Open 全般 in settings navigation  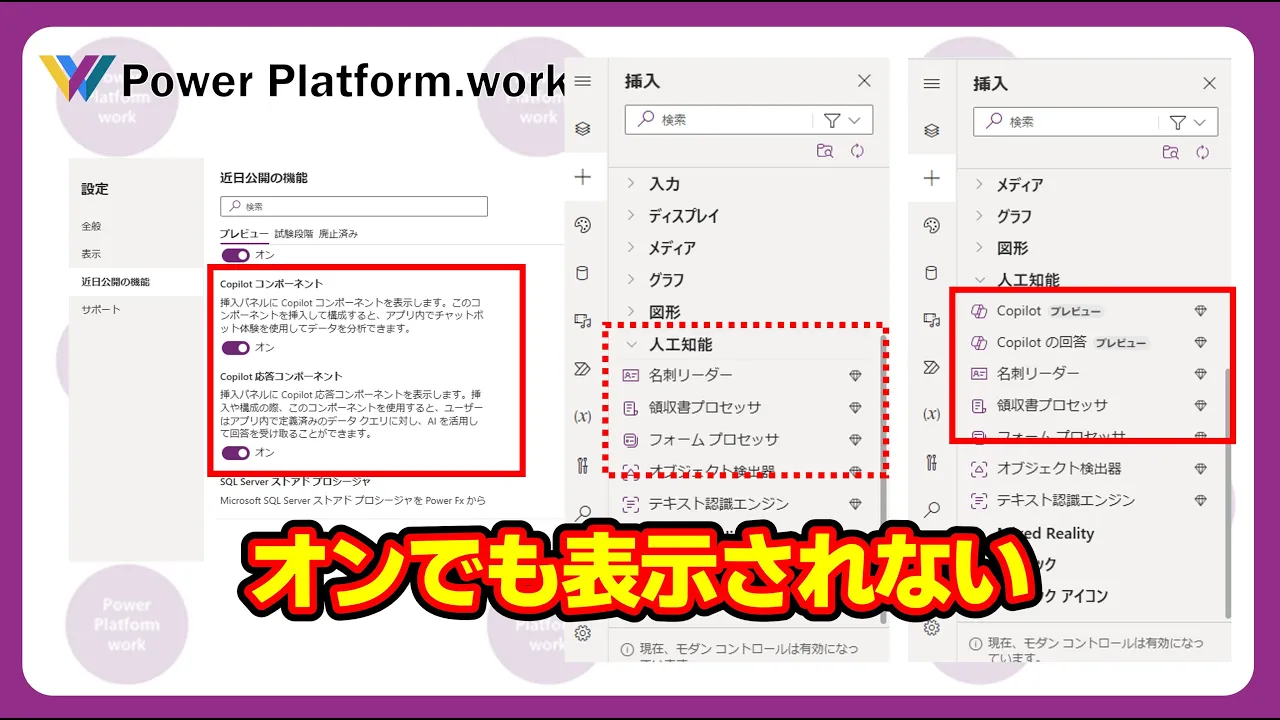tap(91, 226)
